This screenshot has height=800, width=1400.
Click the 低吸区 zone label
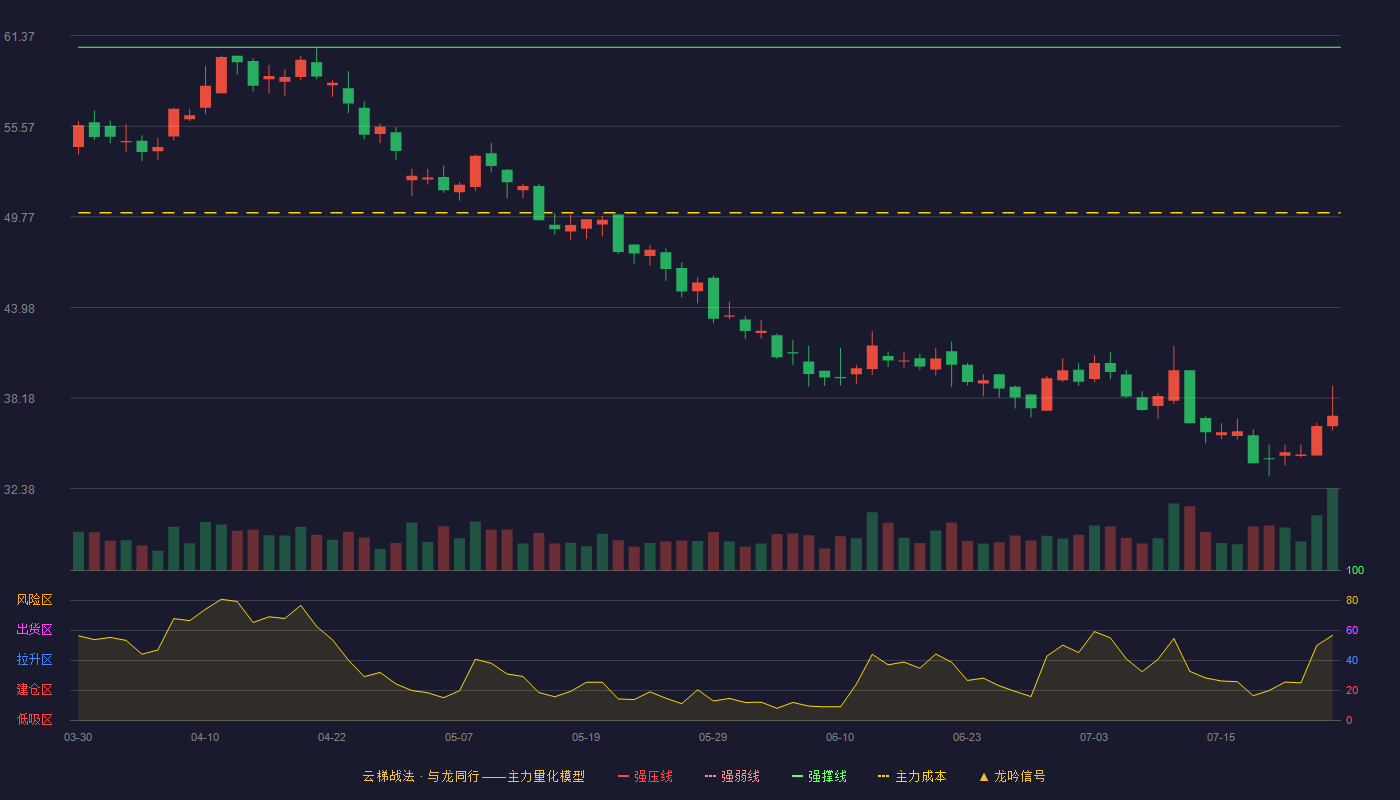(x=34, y=719)
